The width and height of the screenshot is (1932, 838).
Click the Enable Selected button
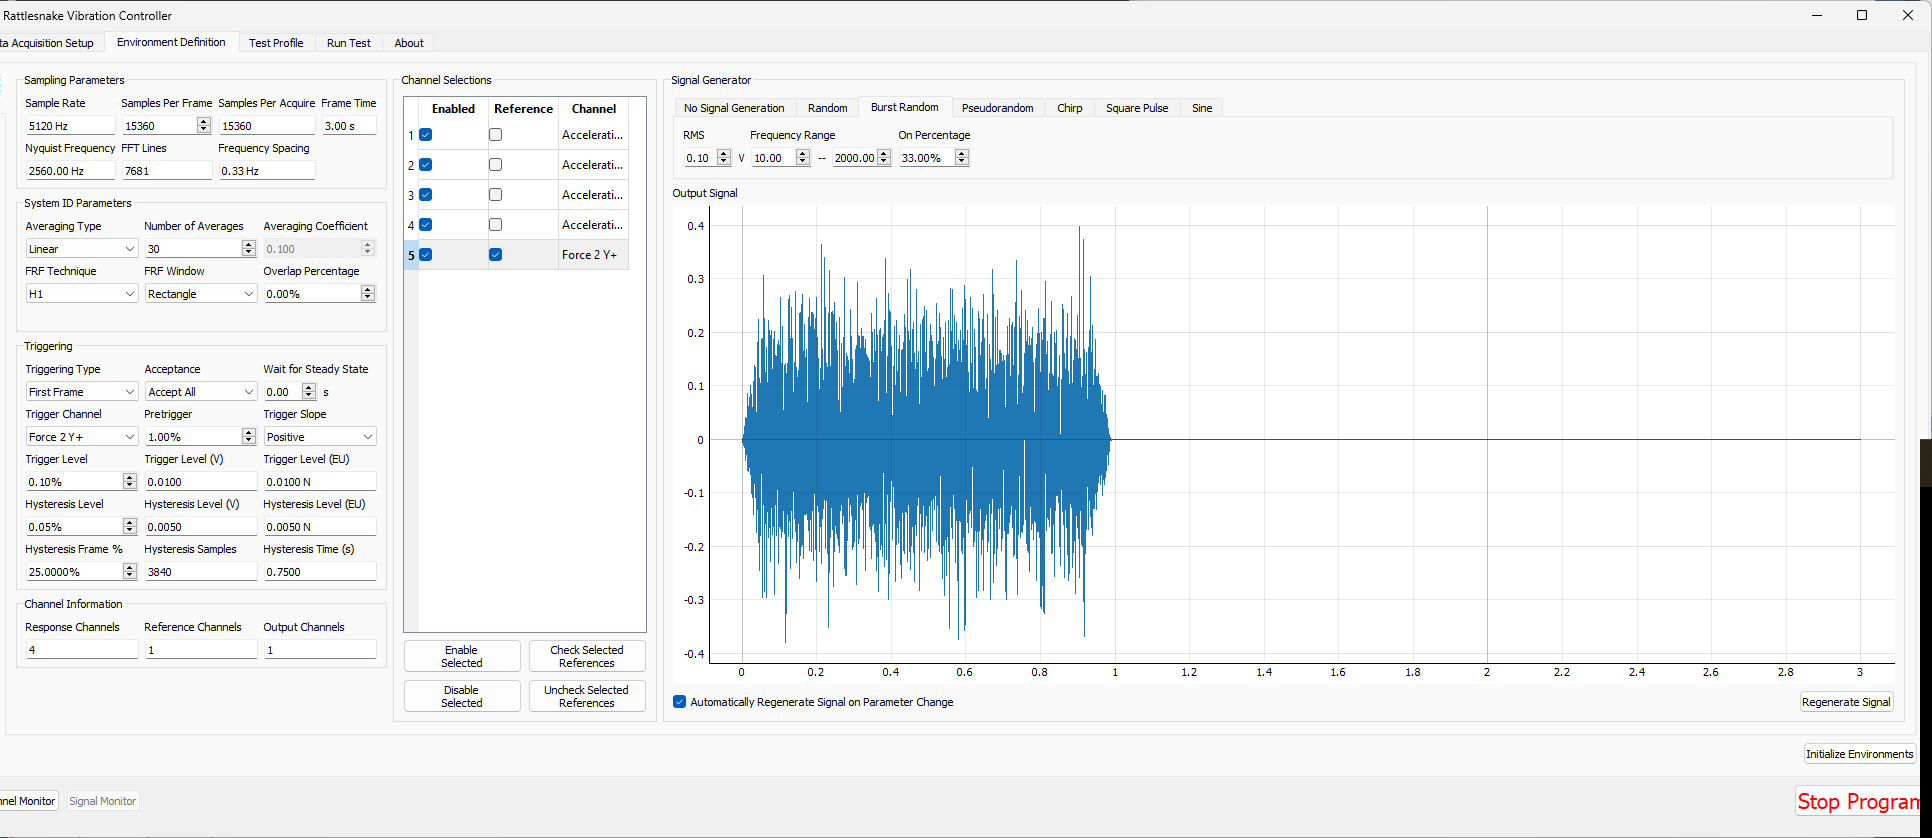(x=462, y=656)
